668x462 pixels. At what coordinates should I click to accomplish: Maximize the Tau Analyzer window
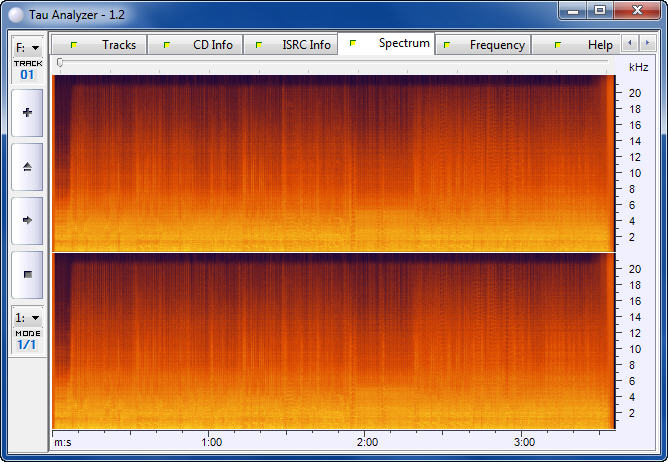[x=600, y=10]
